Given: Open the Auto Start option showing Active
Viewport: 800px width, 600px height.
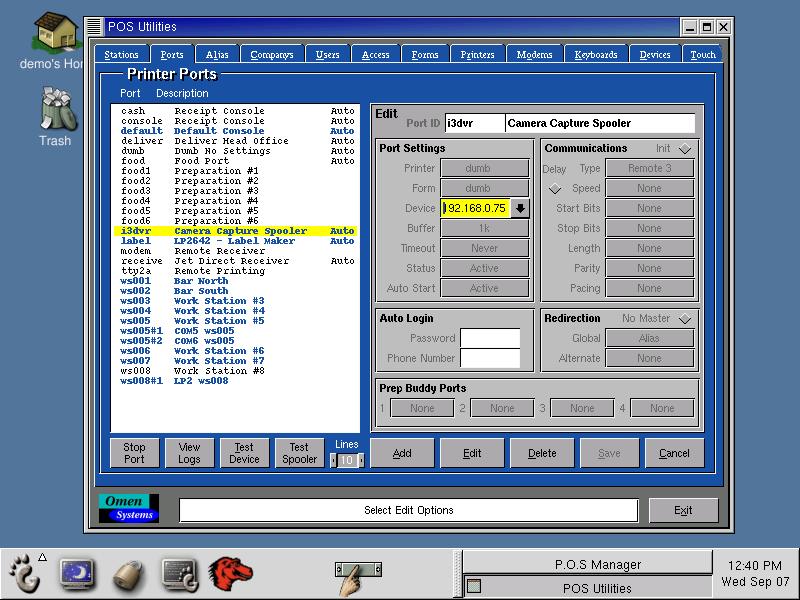Looking at the screenshot, I should [485, 288].
